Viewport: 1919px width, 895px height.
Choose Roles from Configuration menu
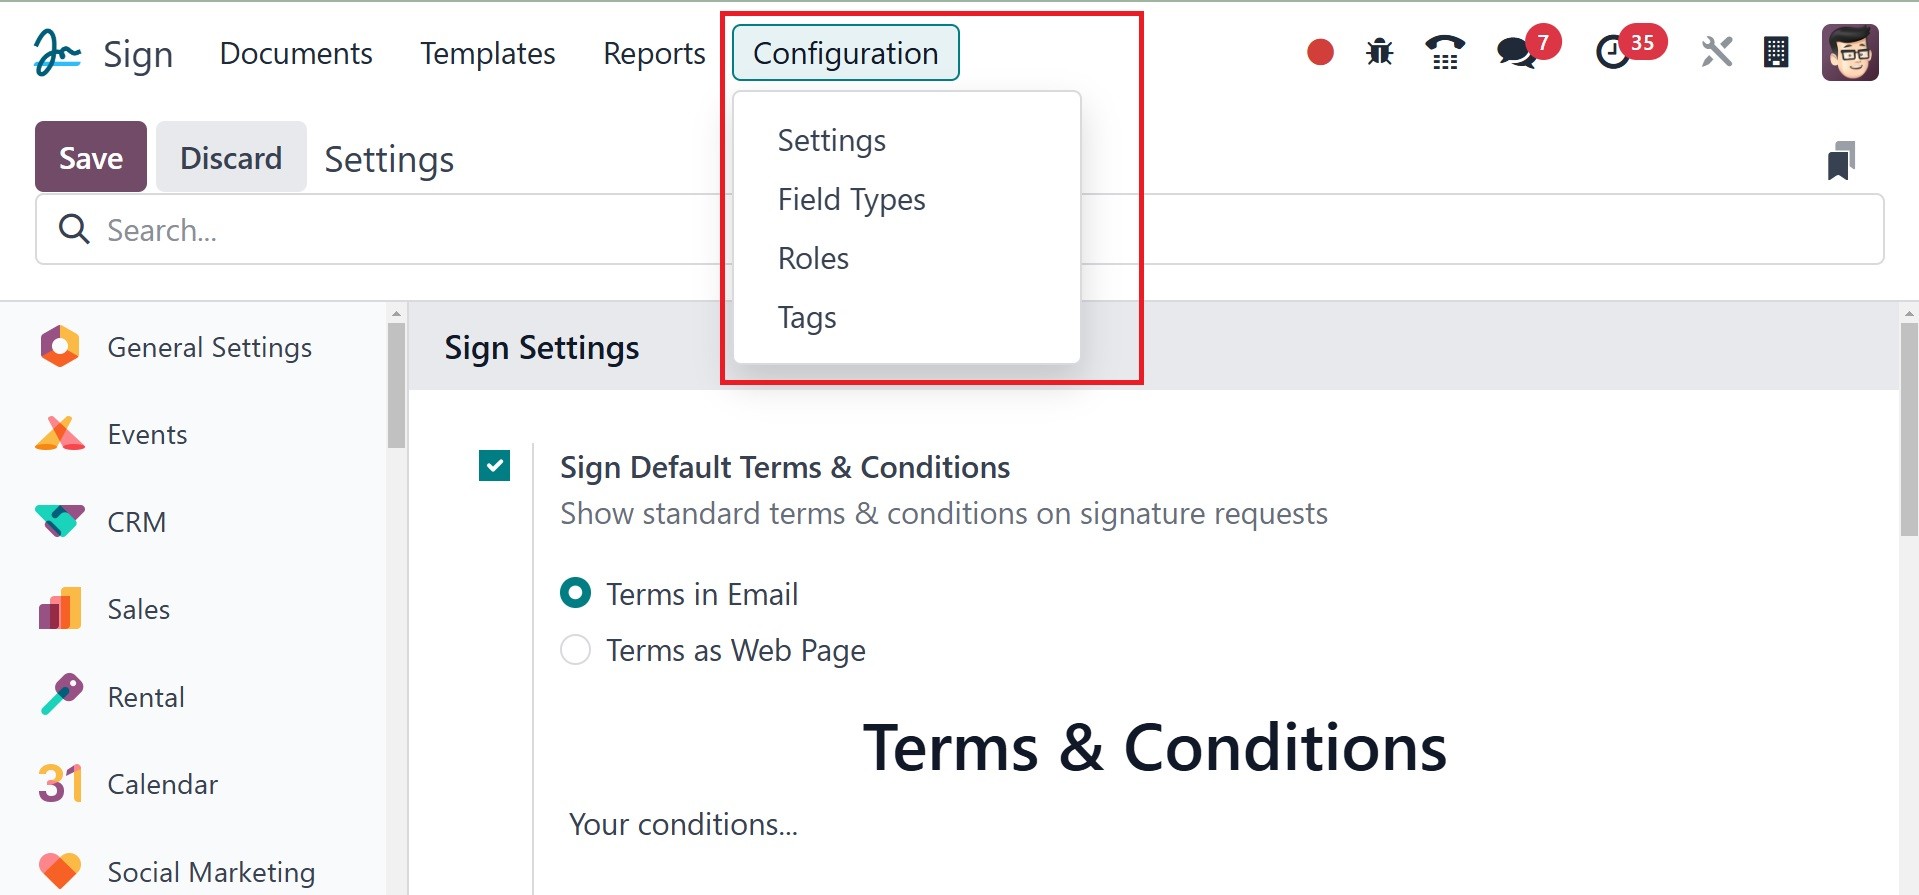813,258
